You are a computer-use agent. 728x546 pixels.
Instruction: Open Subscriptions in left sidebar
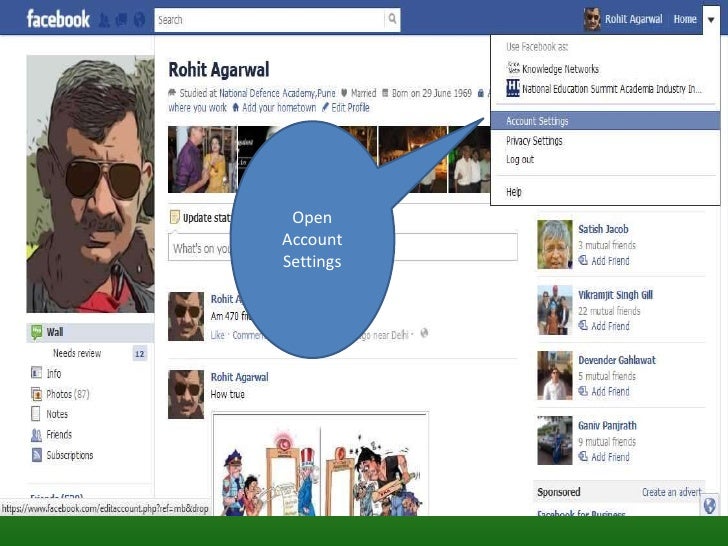(x=70, y=455)
